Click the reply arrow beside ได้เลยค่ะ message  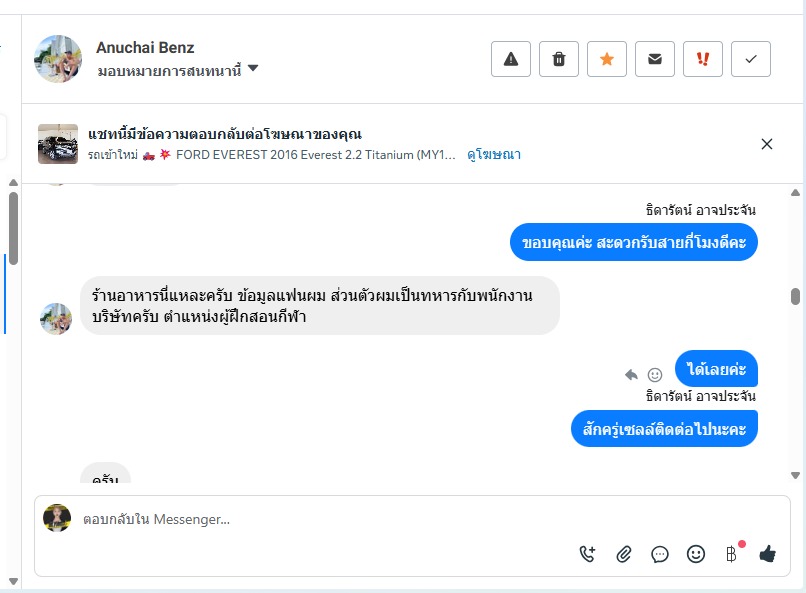click(x=631, y=374)
